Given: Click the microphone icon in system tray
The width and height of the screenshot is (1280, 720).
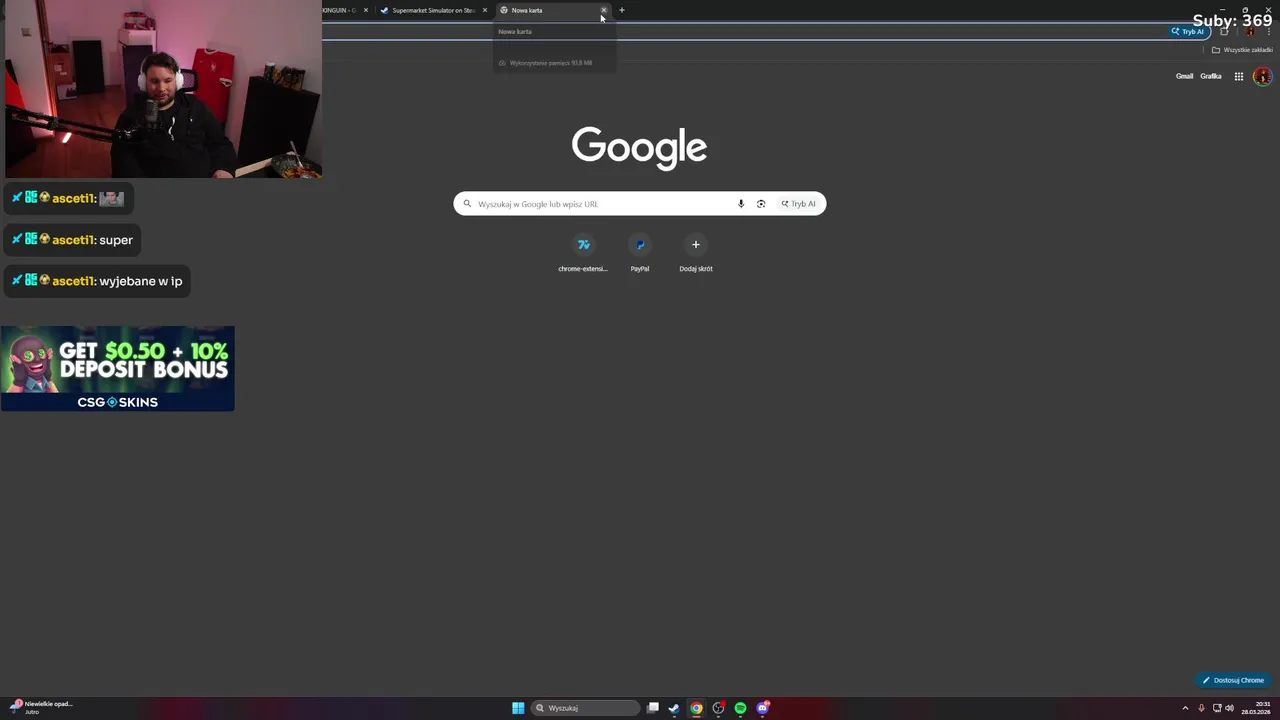Looking at the screenshot, I should pyautogui.click(x=1201, y=708).
